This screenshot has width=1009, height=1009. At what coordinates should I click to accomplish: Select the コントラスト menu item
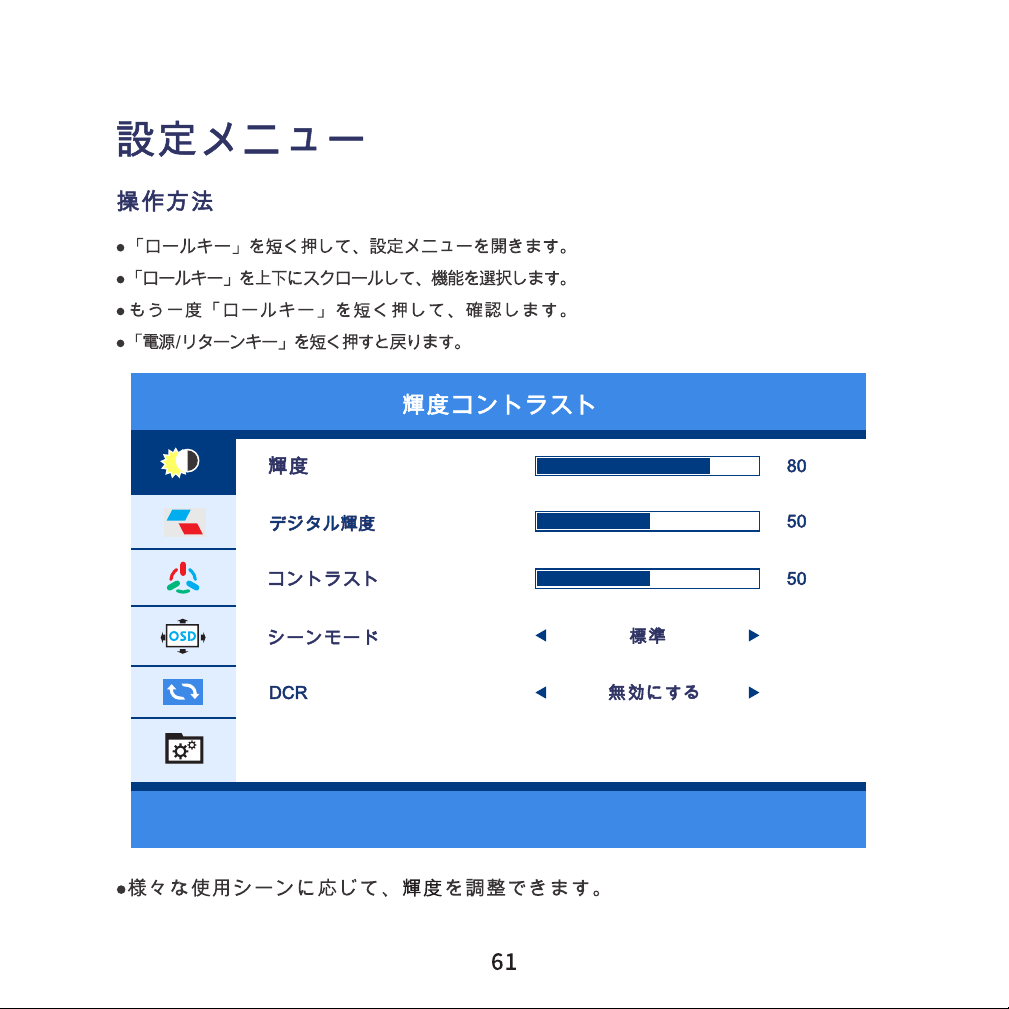pos(322,579)
